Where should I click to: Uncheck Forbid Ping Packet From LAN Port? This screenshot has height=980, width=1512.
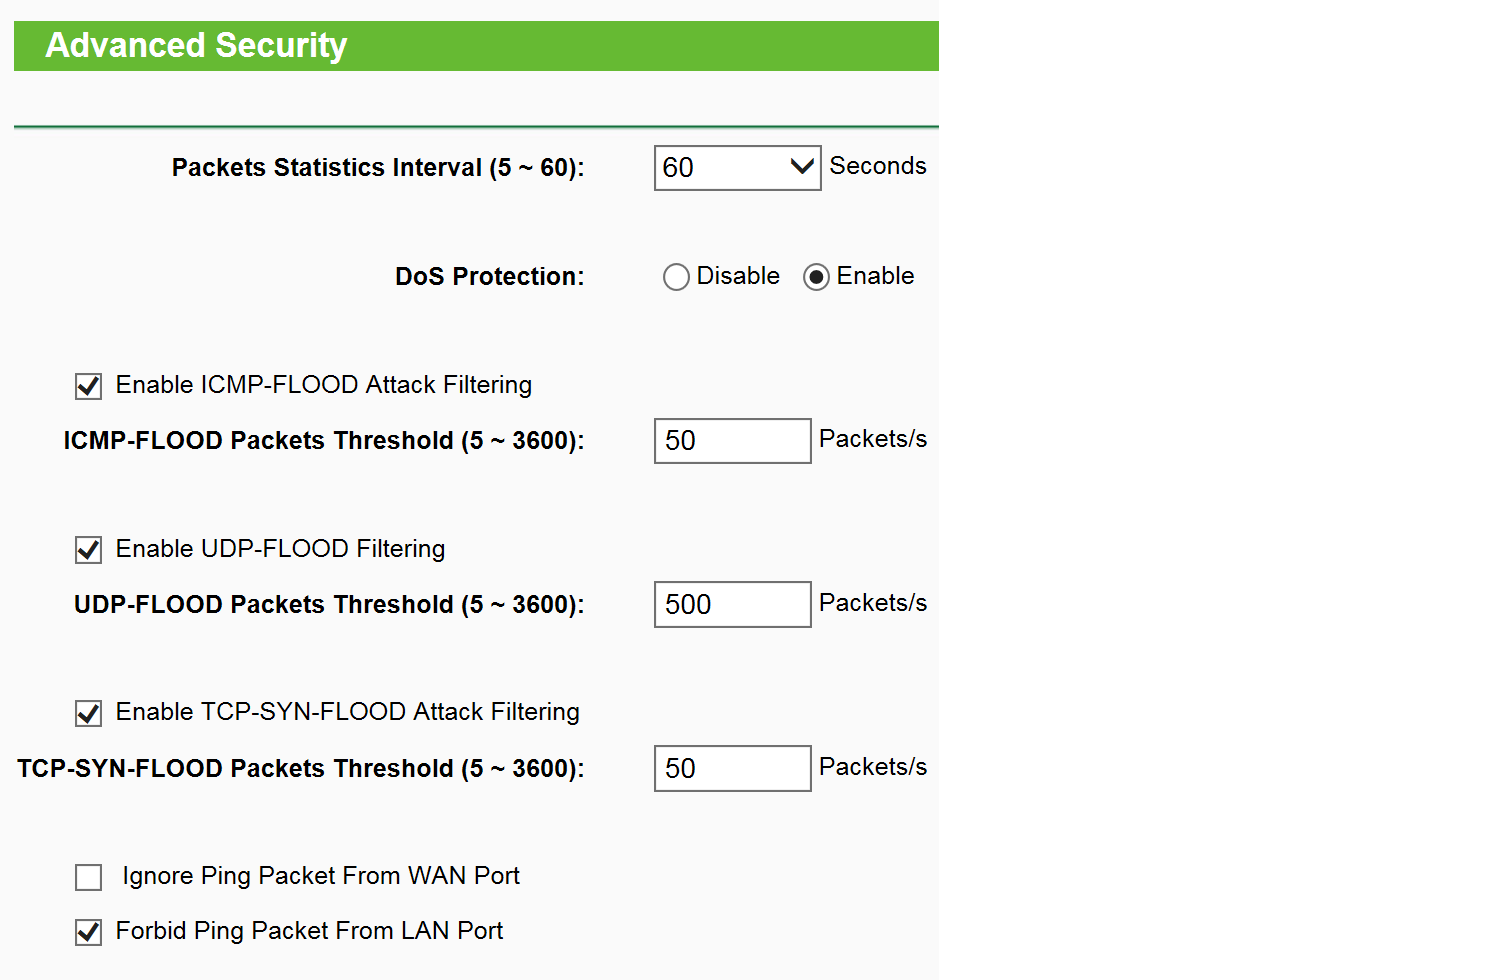tap(88, 932)
